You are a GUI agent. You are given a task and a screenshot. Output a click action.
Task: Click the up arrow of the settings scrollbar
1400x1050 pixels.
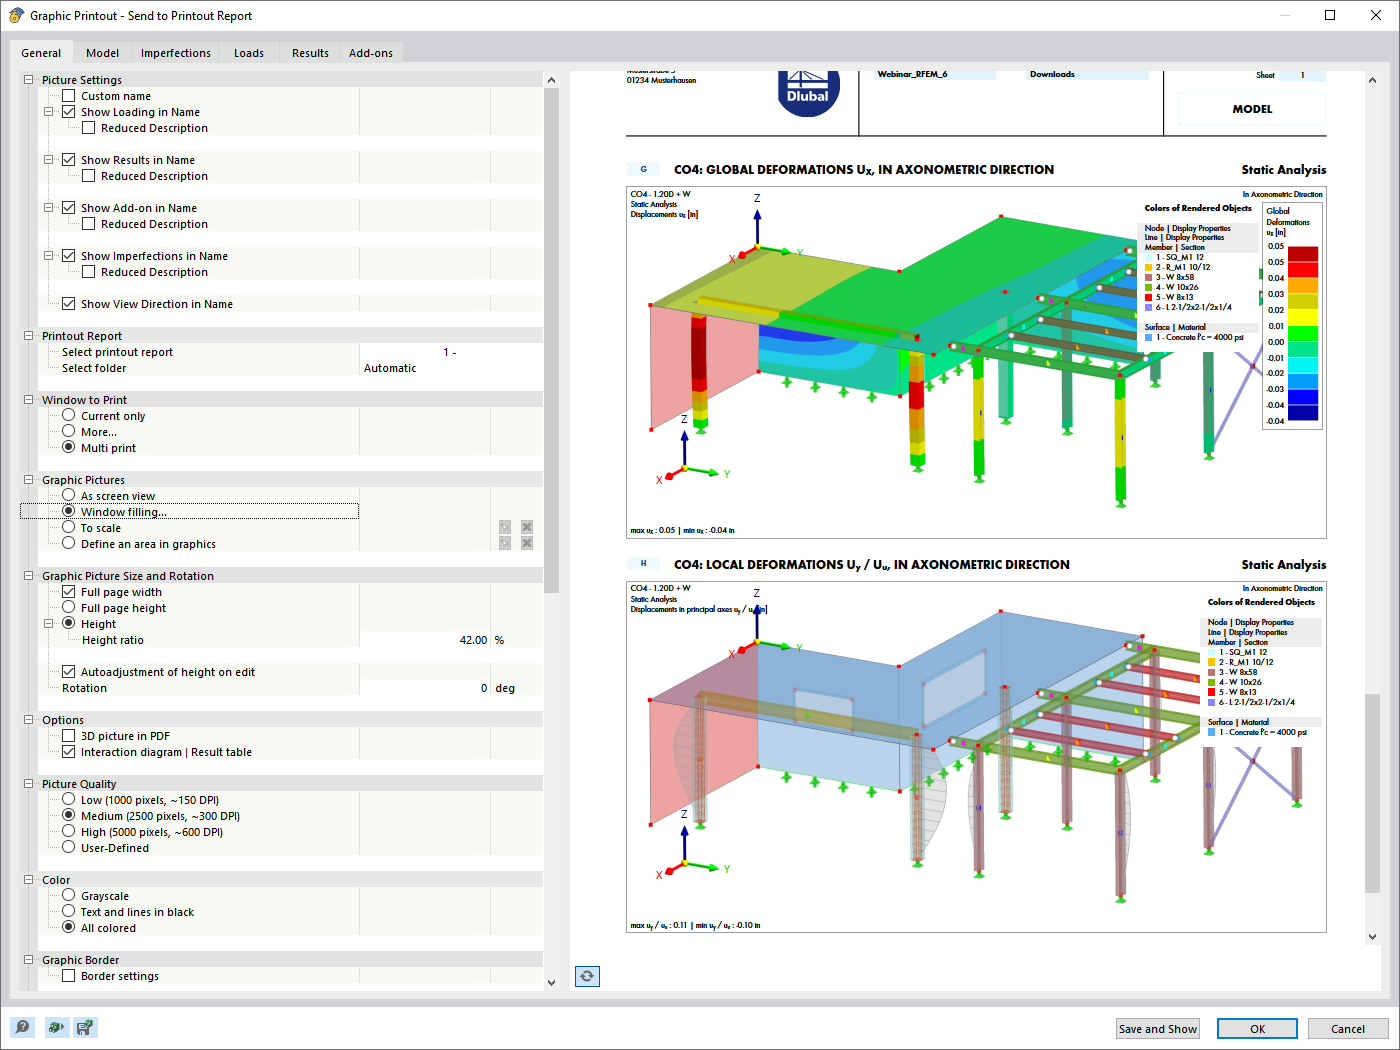[551, 80]
